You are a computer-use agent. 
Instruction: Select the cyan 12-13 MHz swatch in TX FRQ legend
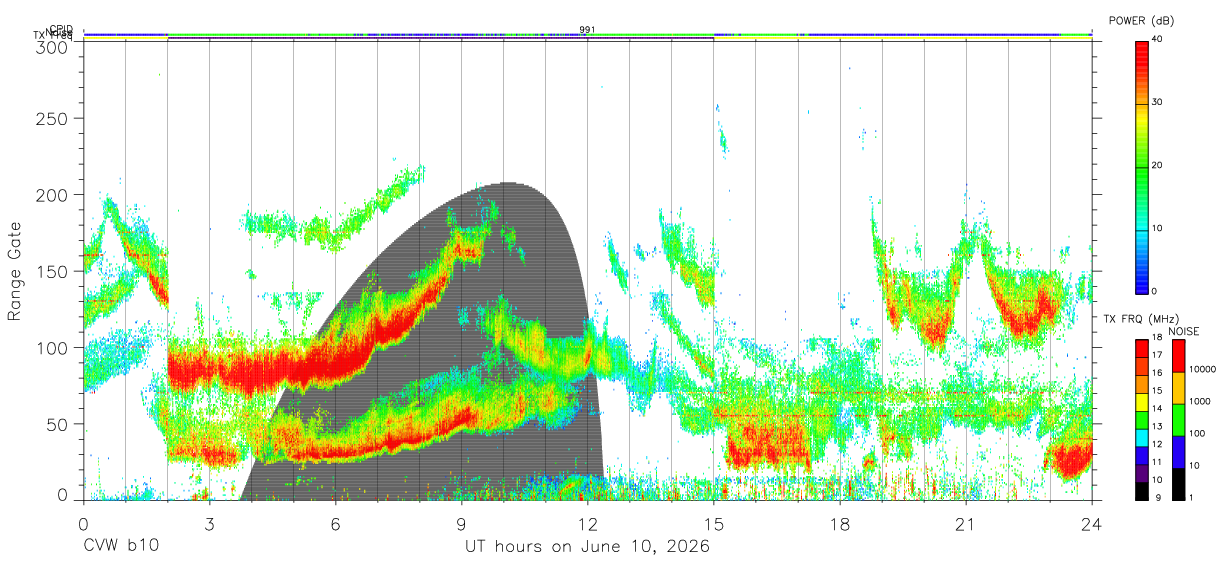(1141, 437)
